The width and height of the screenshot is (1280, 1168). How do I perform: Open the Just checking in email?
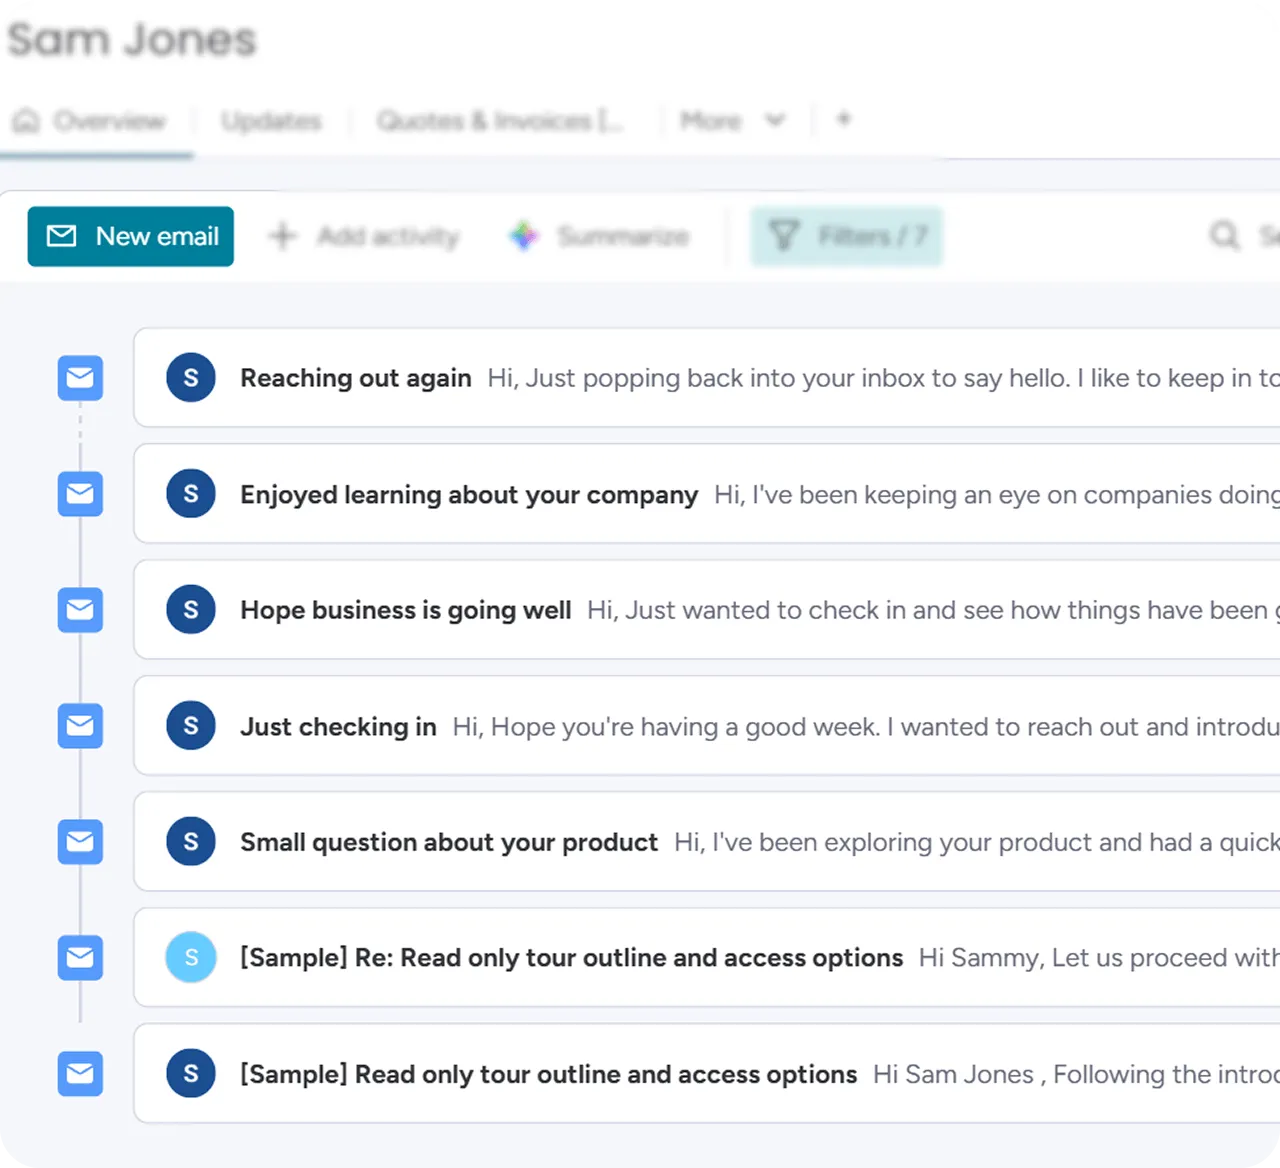(707, 726)
